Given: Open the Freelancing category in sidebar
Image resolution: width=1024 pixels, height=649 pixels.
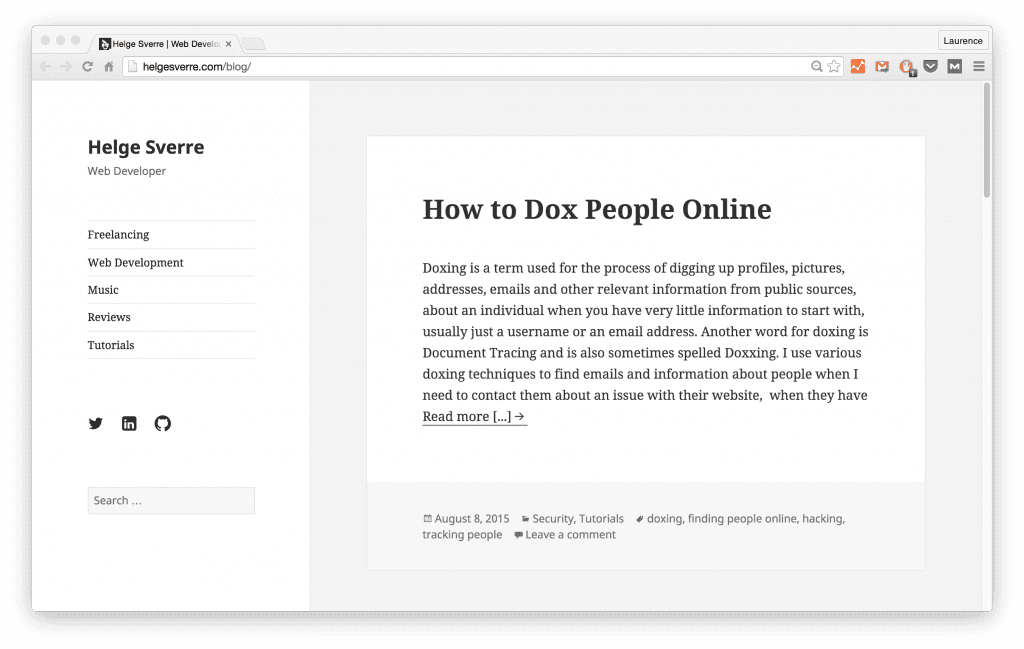Looking at the screenshot, I should pos(118,234).
